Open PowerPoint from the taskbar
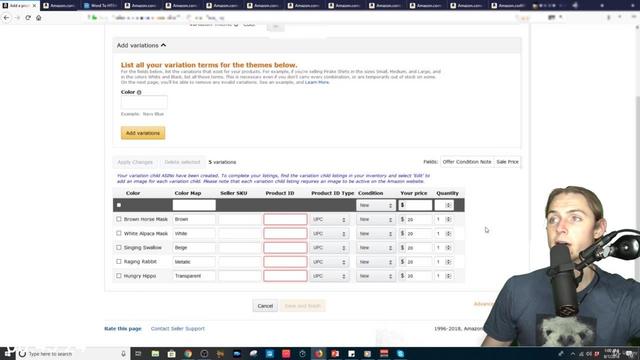The width and height of the screenshot is (640, 360). pyautogui.click(x=335, y=354)
